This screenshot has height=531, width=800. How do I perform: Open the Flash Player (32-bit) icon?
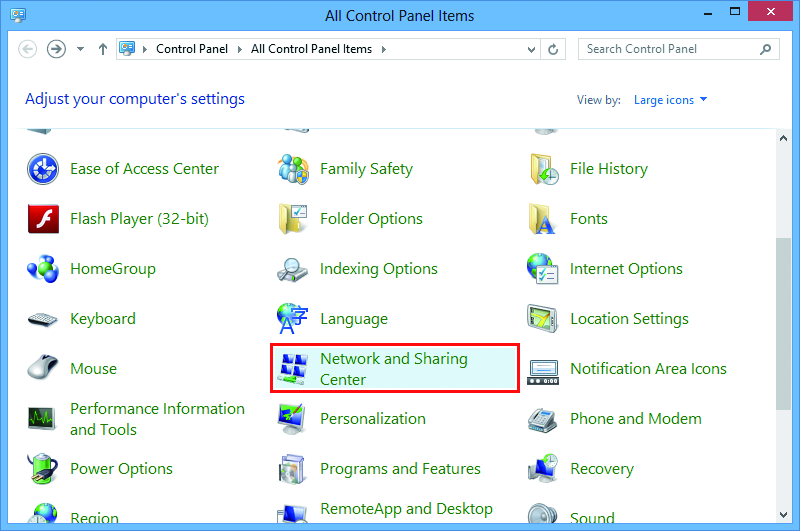[43, 219]
